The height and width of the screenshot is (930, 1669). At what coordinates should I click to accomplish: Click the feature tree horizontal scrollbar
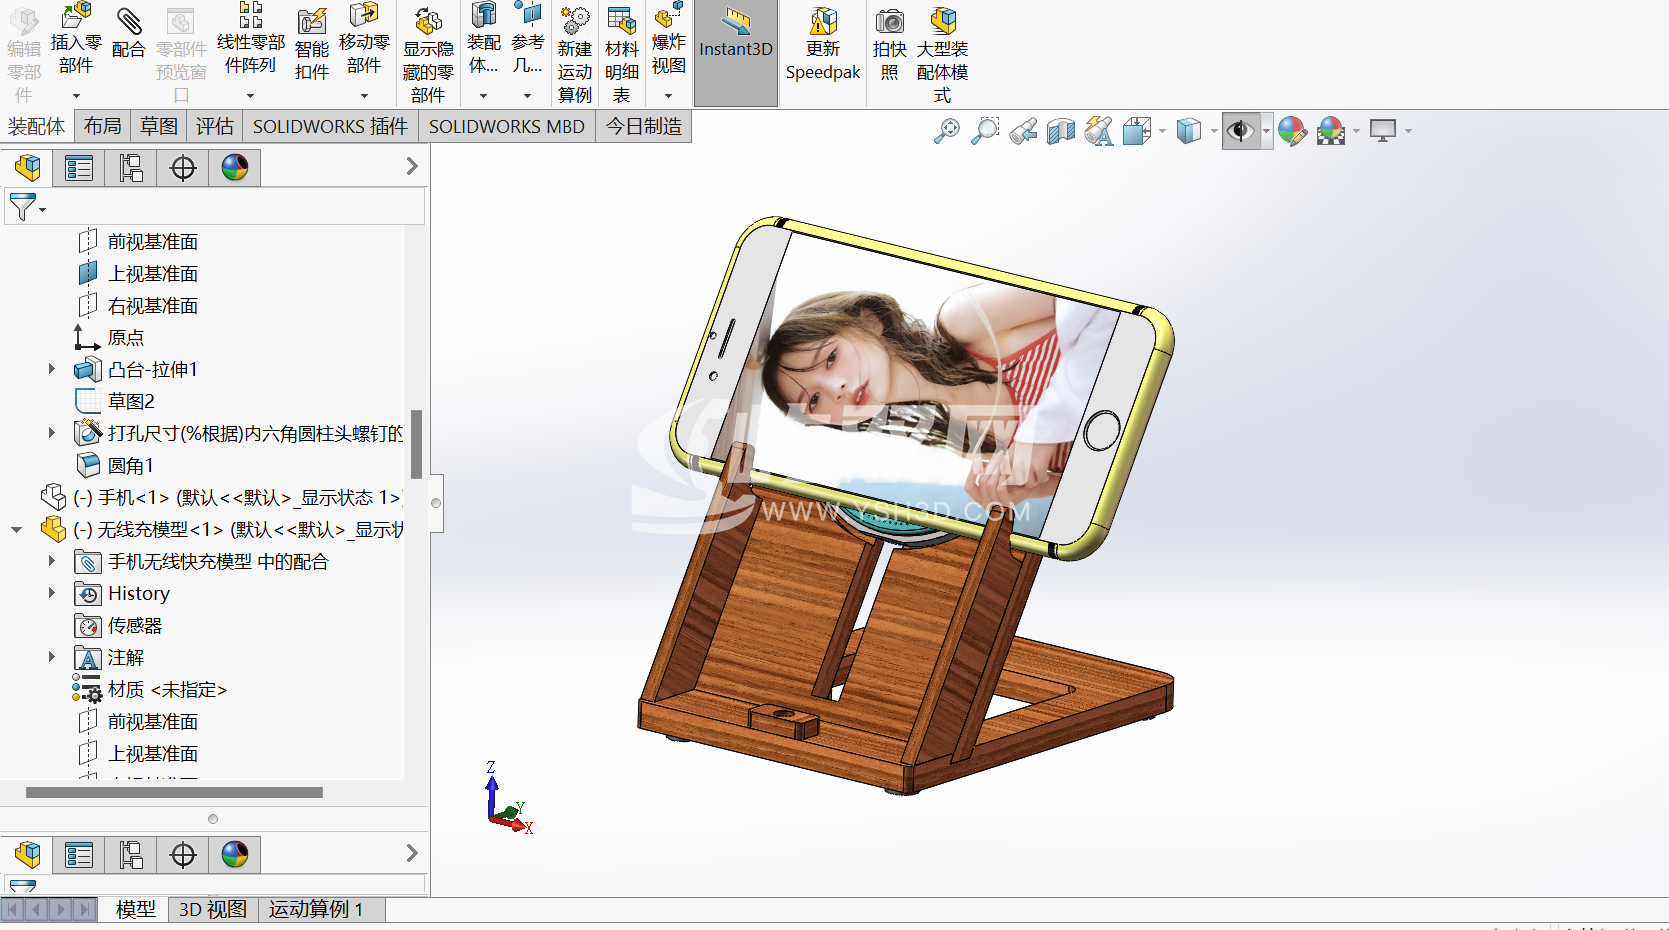(x=174, y=793)
